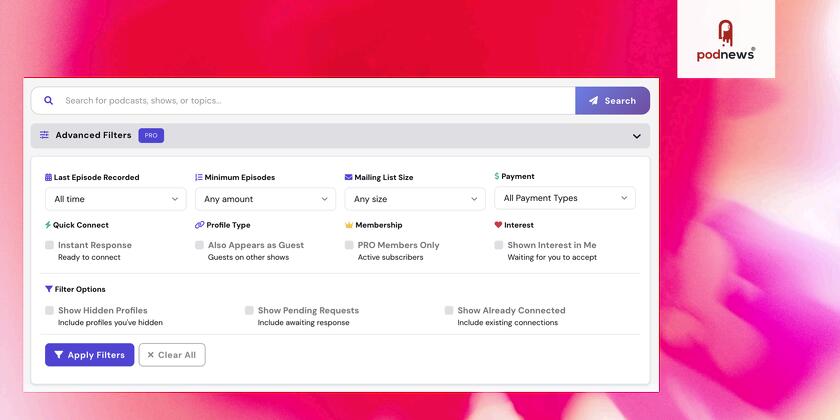Click the 'Guests on other shows' caption
This screenshot has width=840, height=420.
pos(249,257)
